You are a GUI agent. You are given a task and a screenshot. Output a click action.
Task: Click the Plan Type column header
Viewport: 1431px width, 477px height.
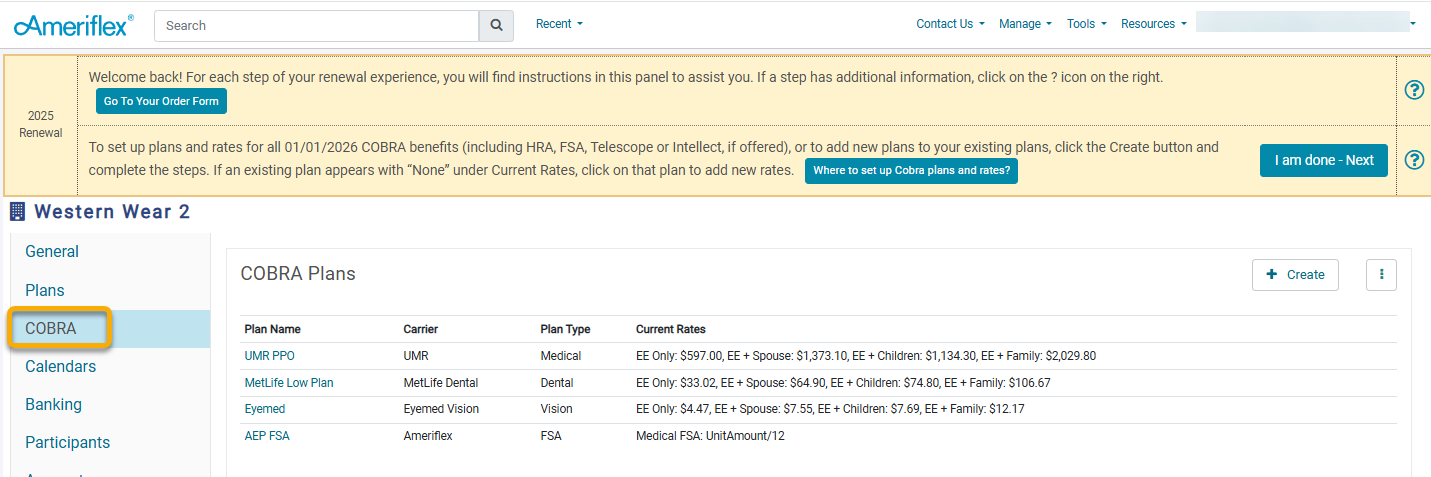pyautogui.click(x=565, y=329)
